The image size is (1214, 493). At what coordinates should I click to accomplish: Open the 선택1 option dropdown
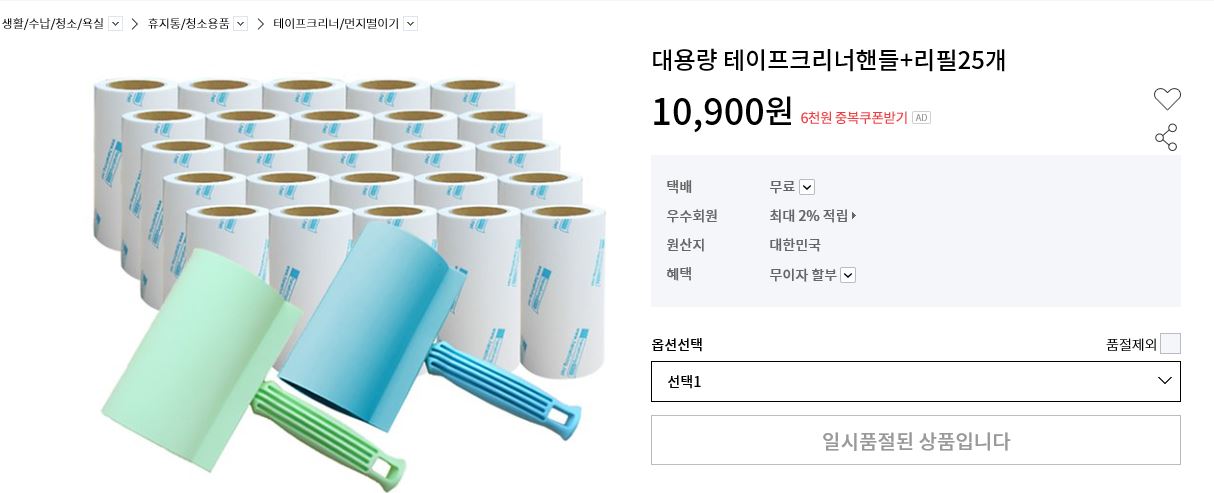point(915,381)
